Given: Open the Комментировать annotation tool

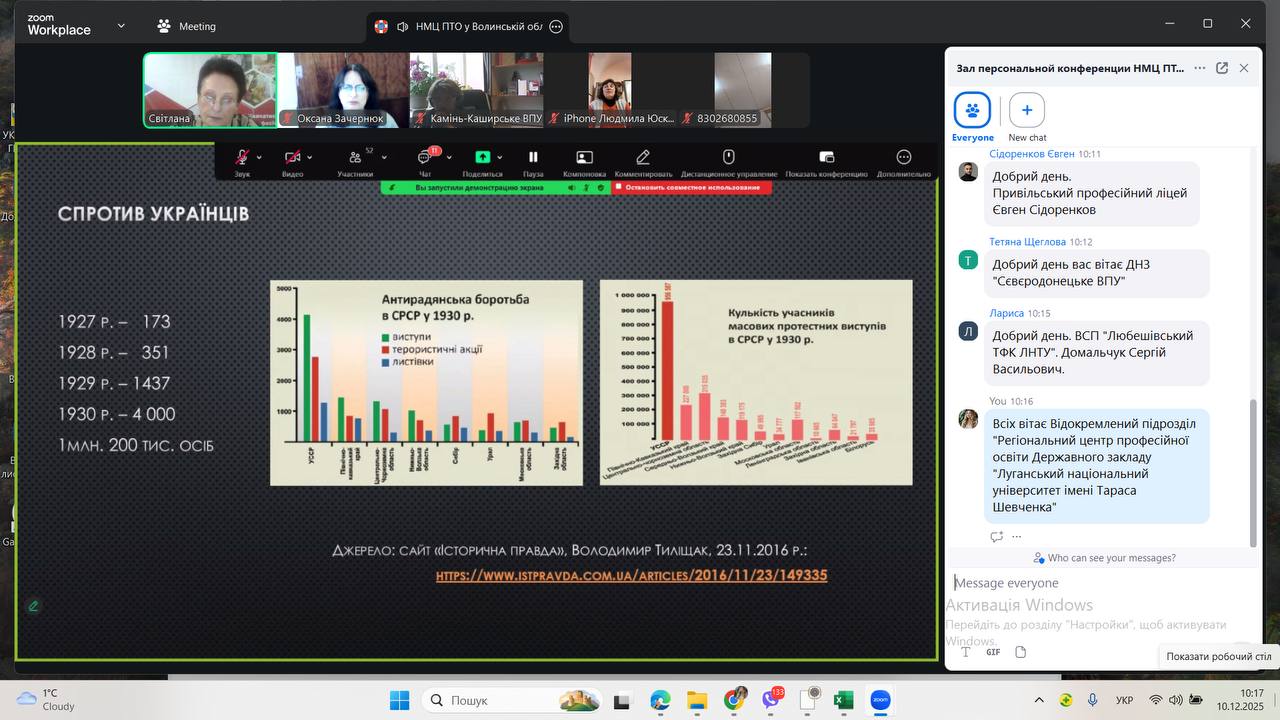Looking at the screenshot, I should coord(643,158).
